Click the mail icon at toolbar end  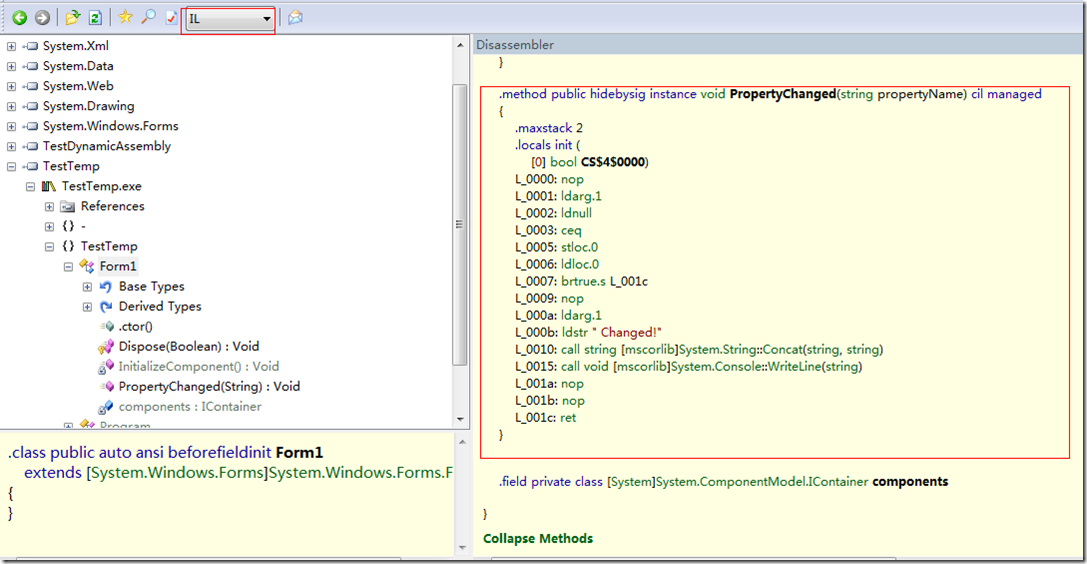[x=295, y=18]
